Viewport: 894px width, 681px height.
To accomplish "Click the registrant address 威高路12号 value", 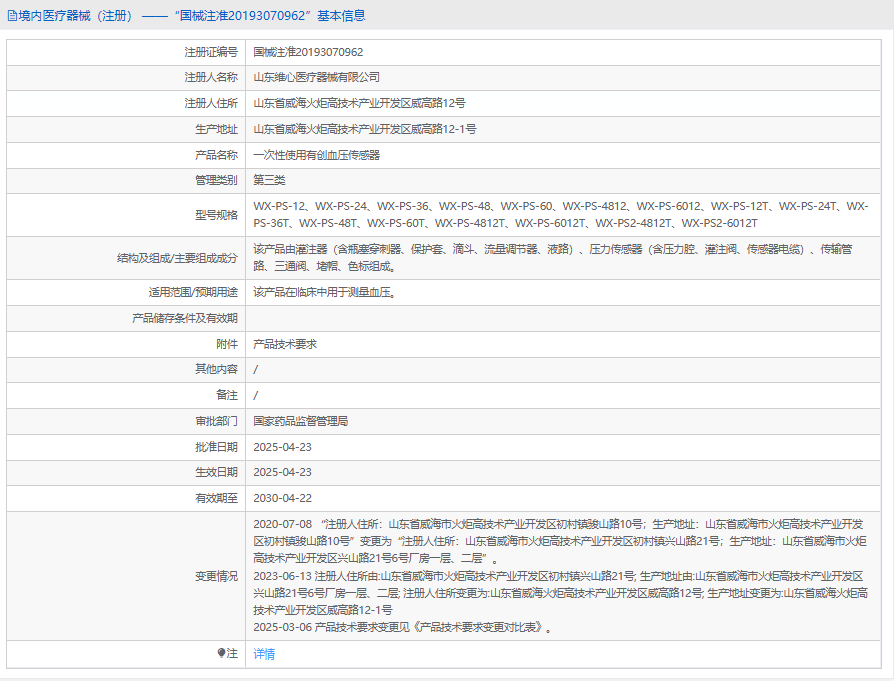I will tap(359, 103).
